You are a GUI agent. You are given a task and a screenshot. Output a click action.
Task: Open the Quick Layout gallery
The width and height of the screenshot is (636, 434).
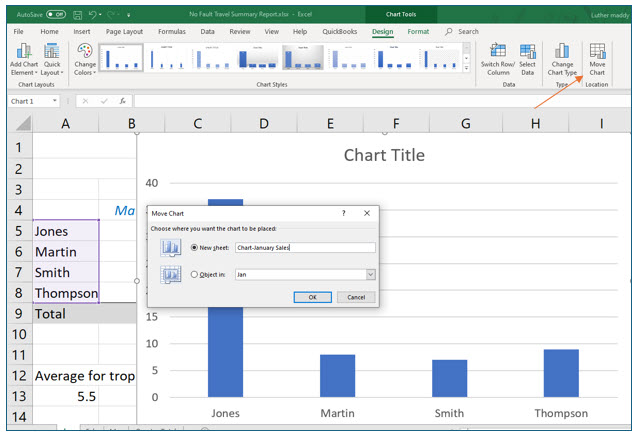[52, 59]
